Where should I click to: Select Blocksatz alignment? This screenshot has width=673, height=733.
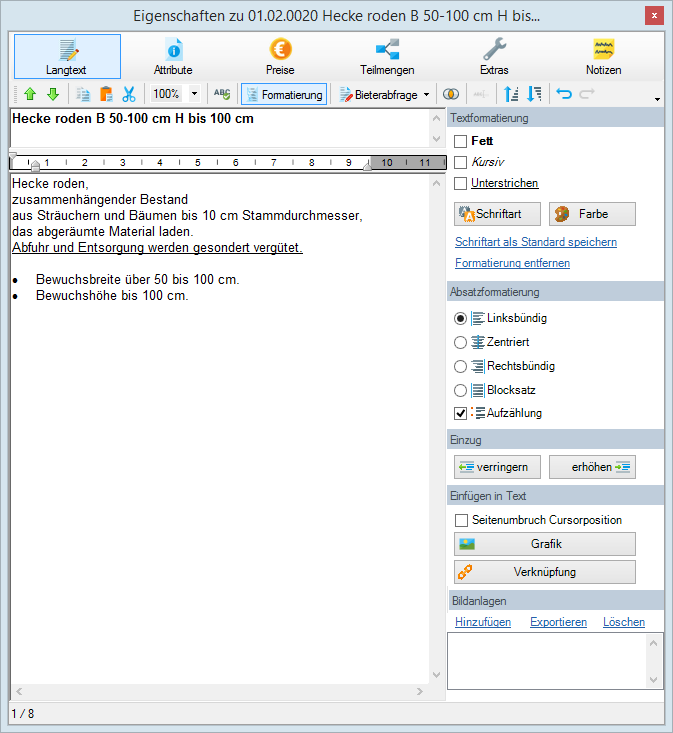tap(461, 390)
